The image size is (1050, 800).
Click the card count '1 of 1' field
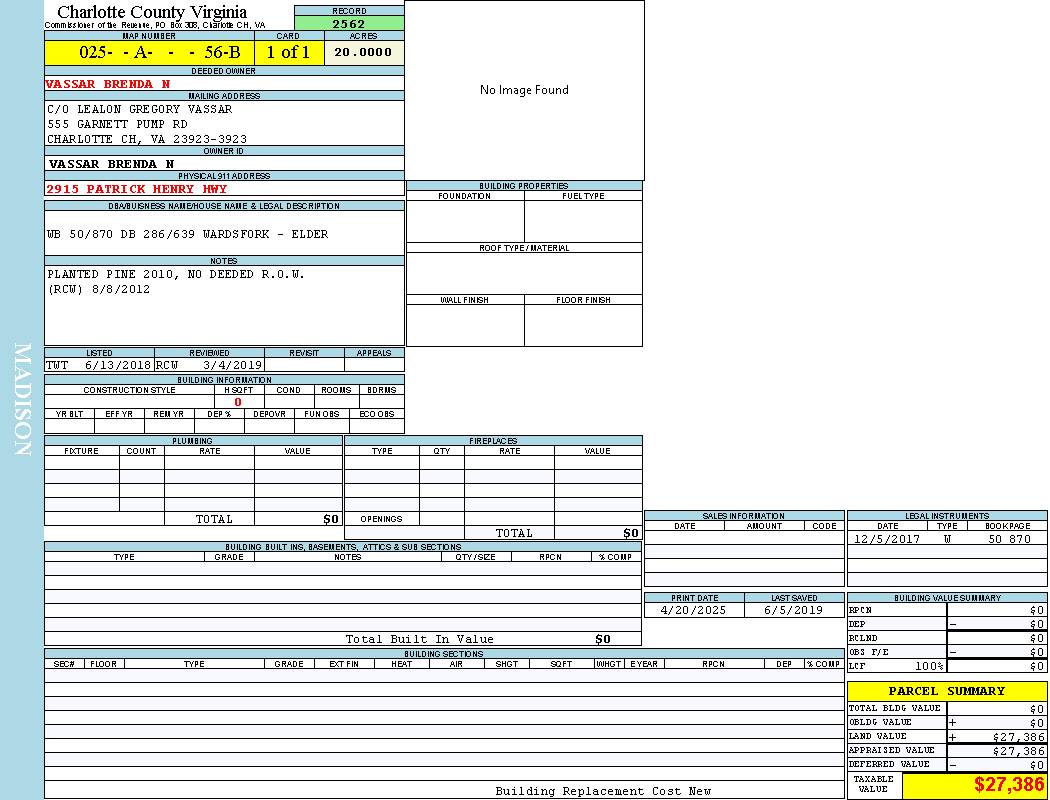tap(288, 52)
